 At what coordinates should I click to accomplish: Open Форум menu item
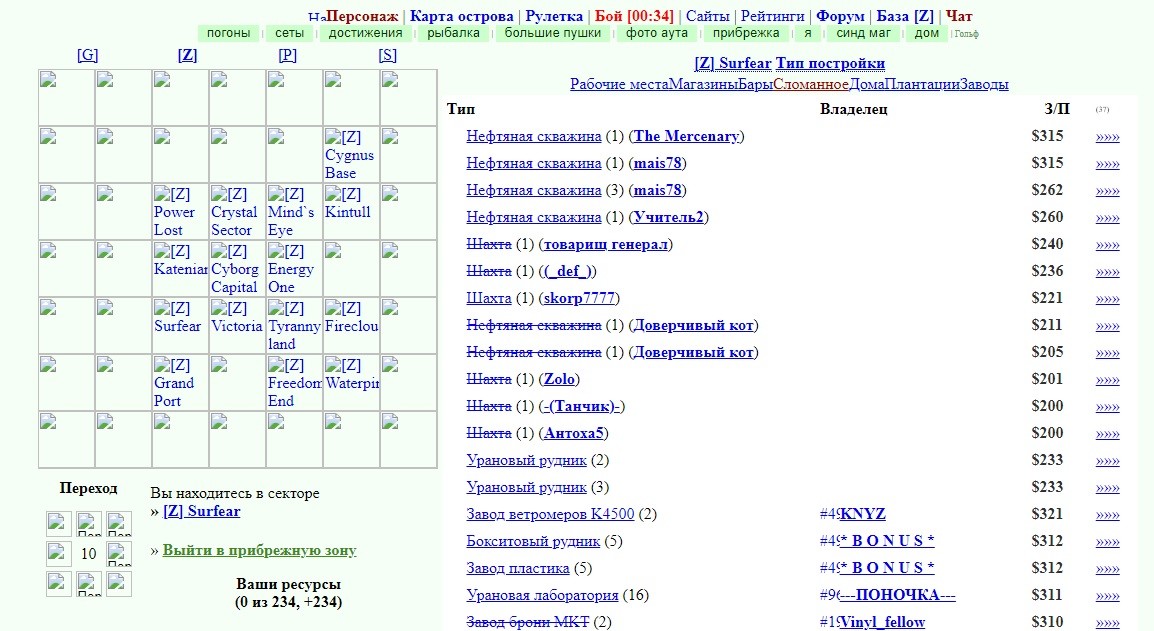click(840, 16)
